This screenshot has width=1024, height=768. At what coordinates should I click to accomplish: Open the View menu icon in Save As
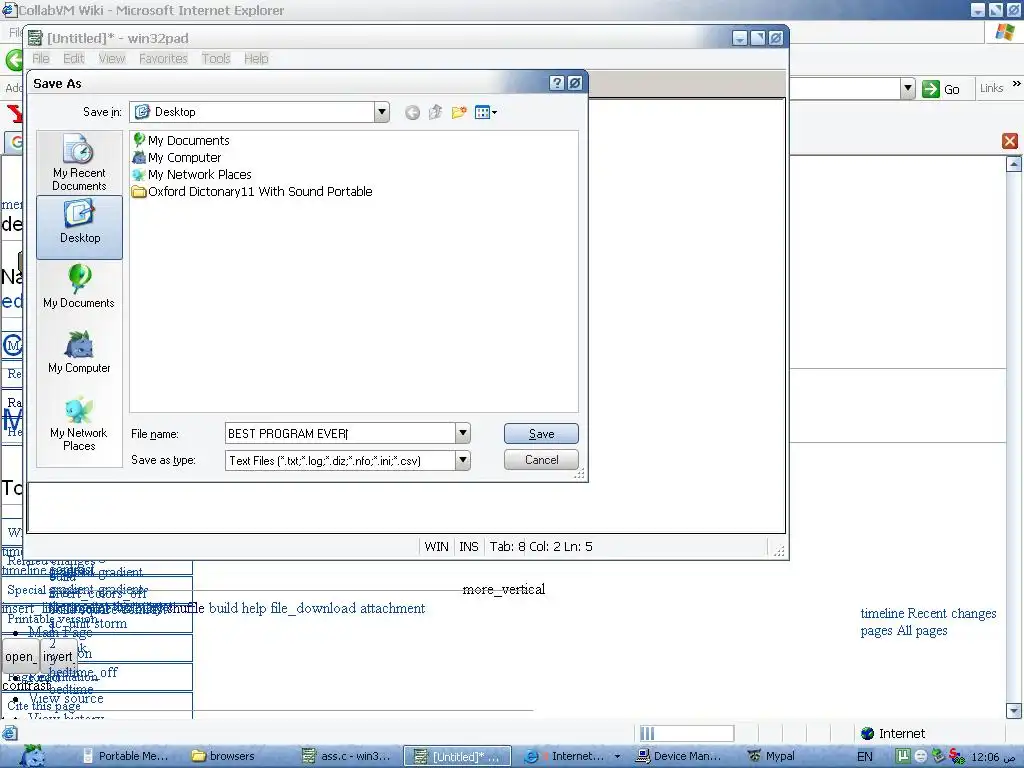point(486,112)
